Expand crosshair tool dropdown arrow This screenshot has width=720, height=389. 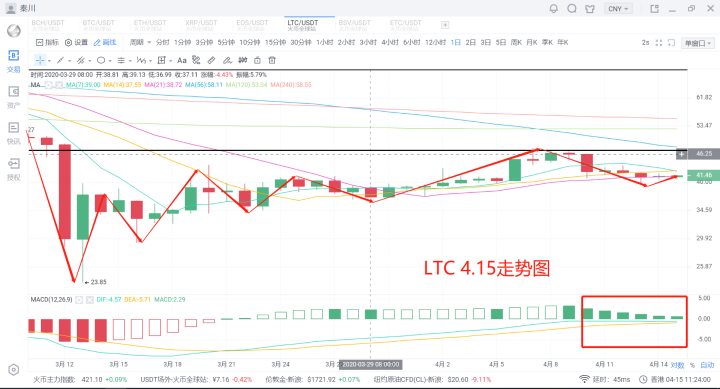(49, 61)
